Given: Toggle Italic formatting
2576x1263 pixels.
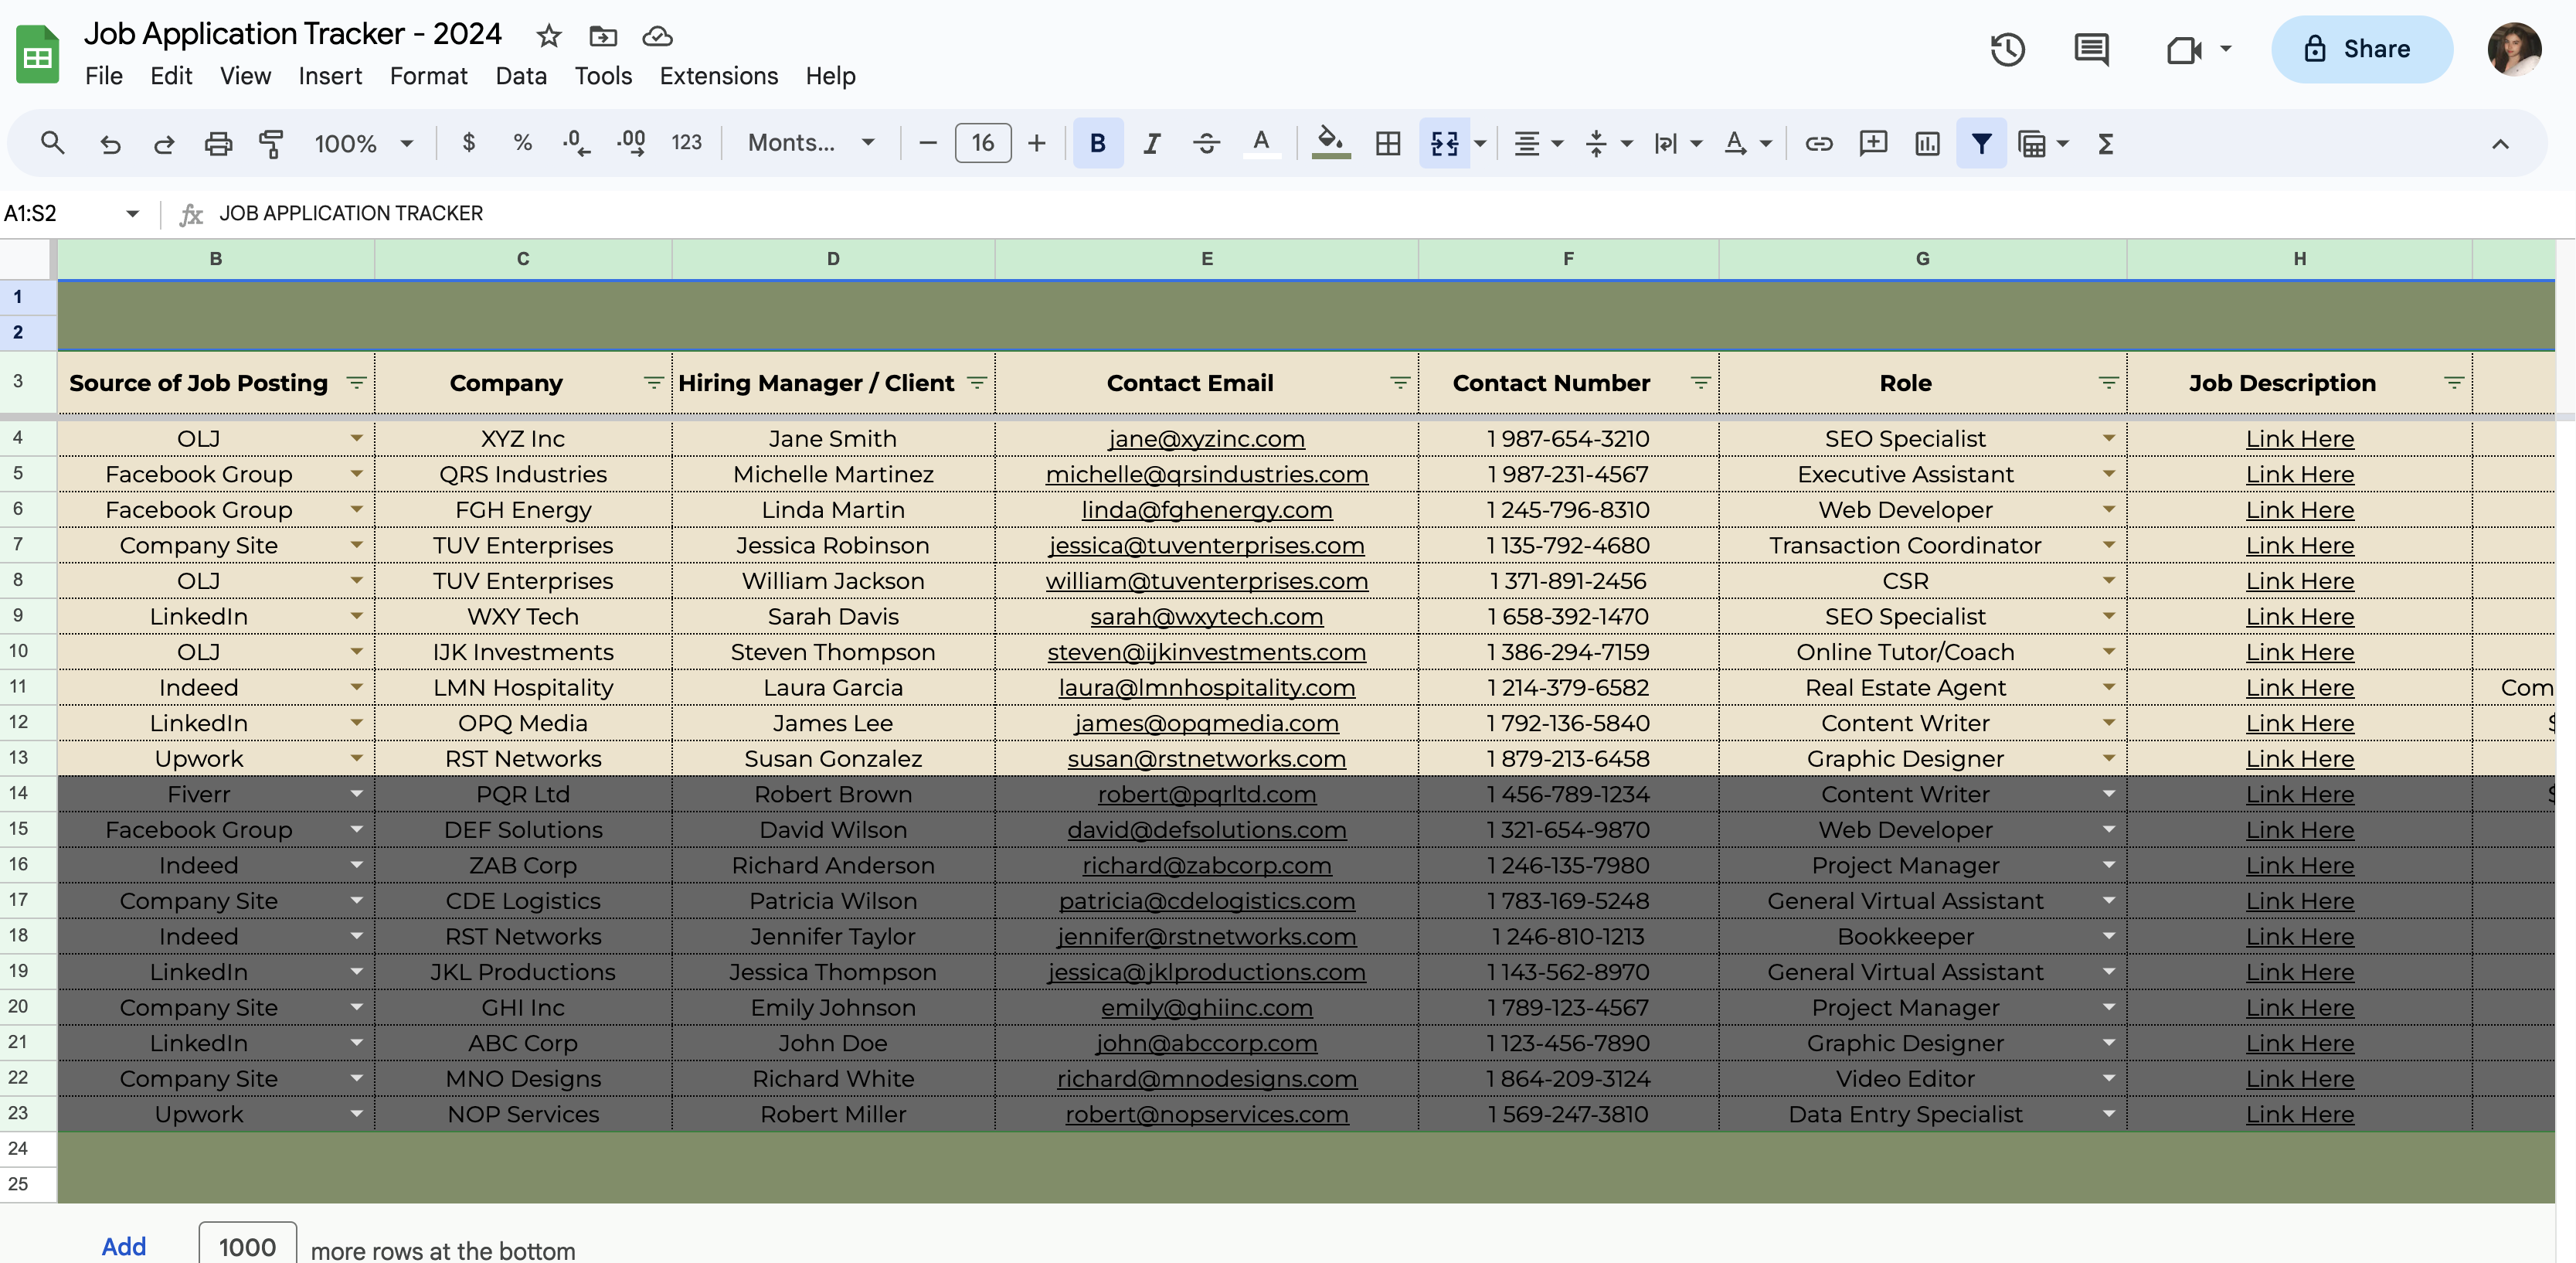Looking at the screenshot, I should point(1152,143).
